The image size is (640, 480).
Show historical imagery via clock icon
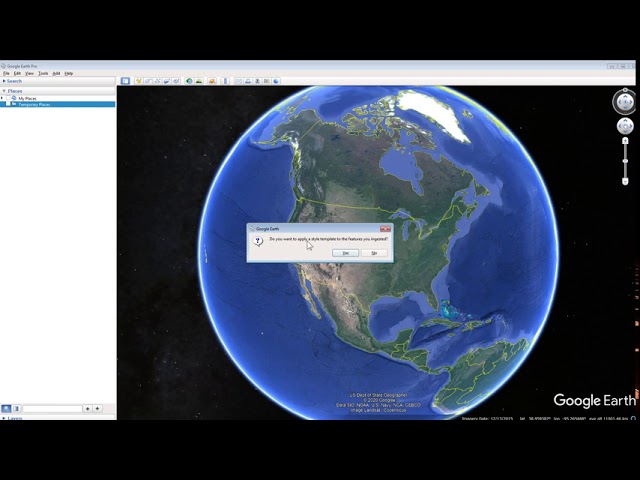coord(189,81)
